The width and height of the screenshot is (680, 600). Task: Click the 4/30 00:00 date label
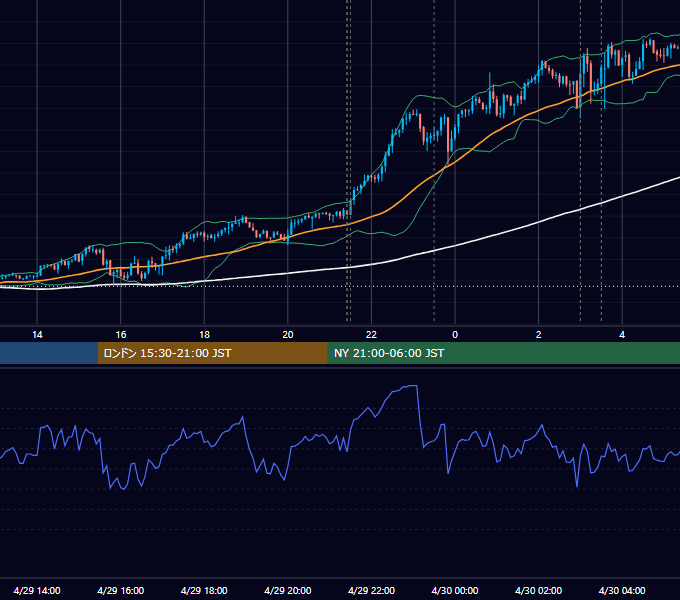point(455,590)
